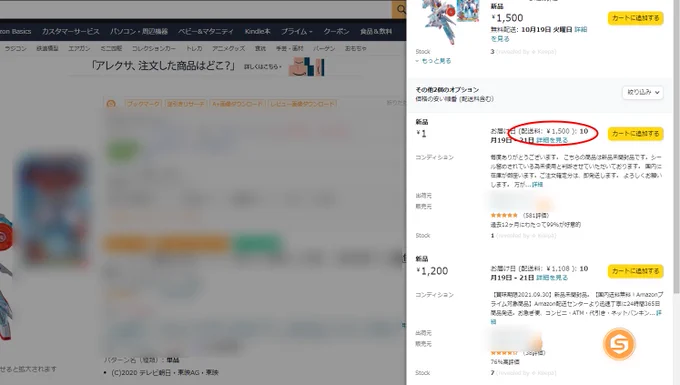Open Kindle本 navigation item
The height and width of the screenshot is (385, 680).
tap(257, 31)
